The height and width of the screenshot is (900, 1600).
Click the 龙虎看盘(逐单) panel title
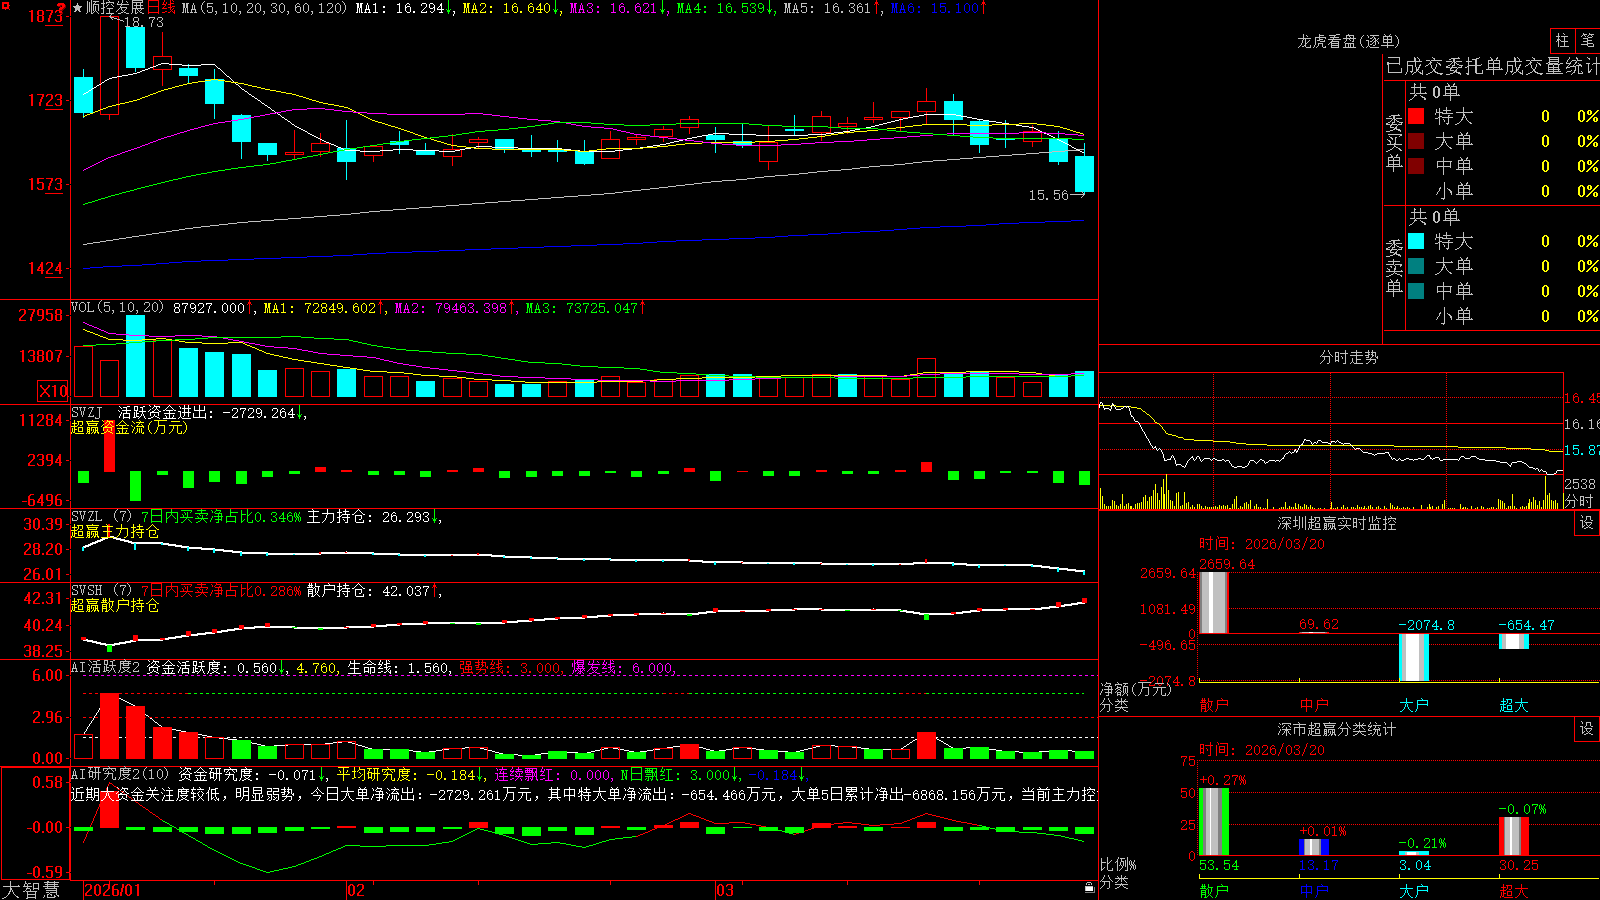(x=1349, y=41)
